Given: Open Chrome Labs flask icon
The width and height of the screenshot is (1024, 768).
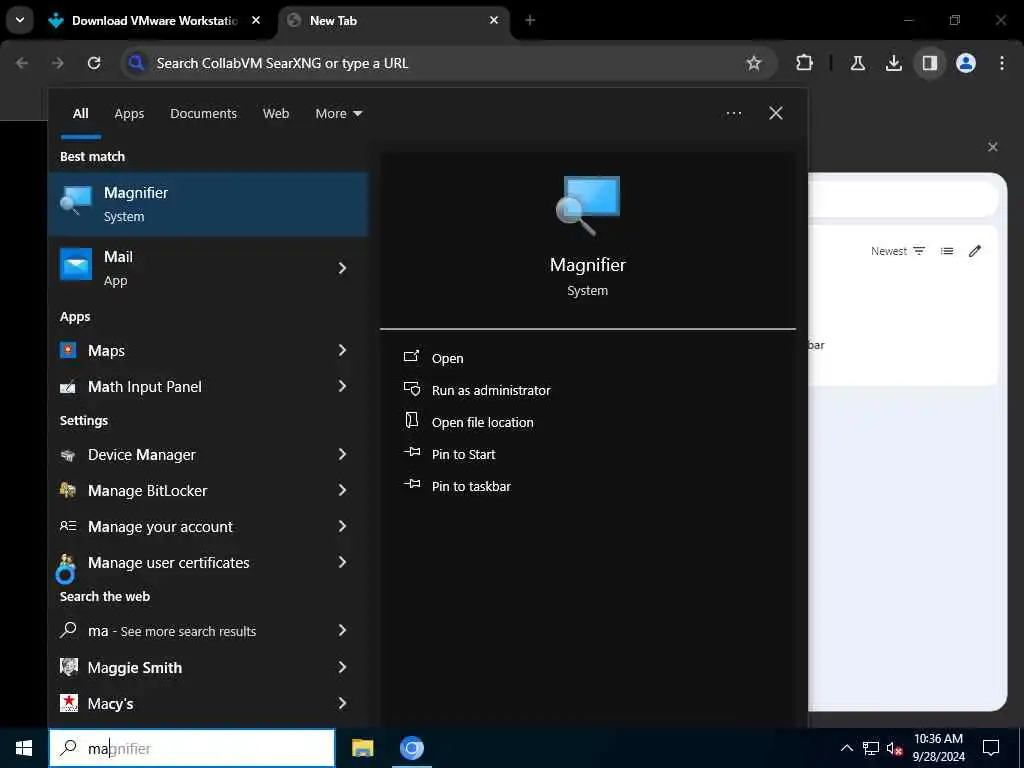Looking at the screenshot, I should pyautogui.click(x=857, y=63).
